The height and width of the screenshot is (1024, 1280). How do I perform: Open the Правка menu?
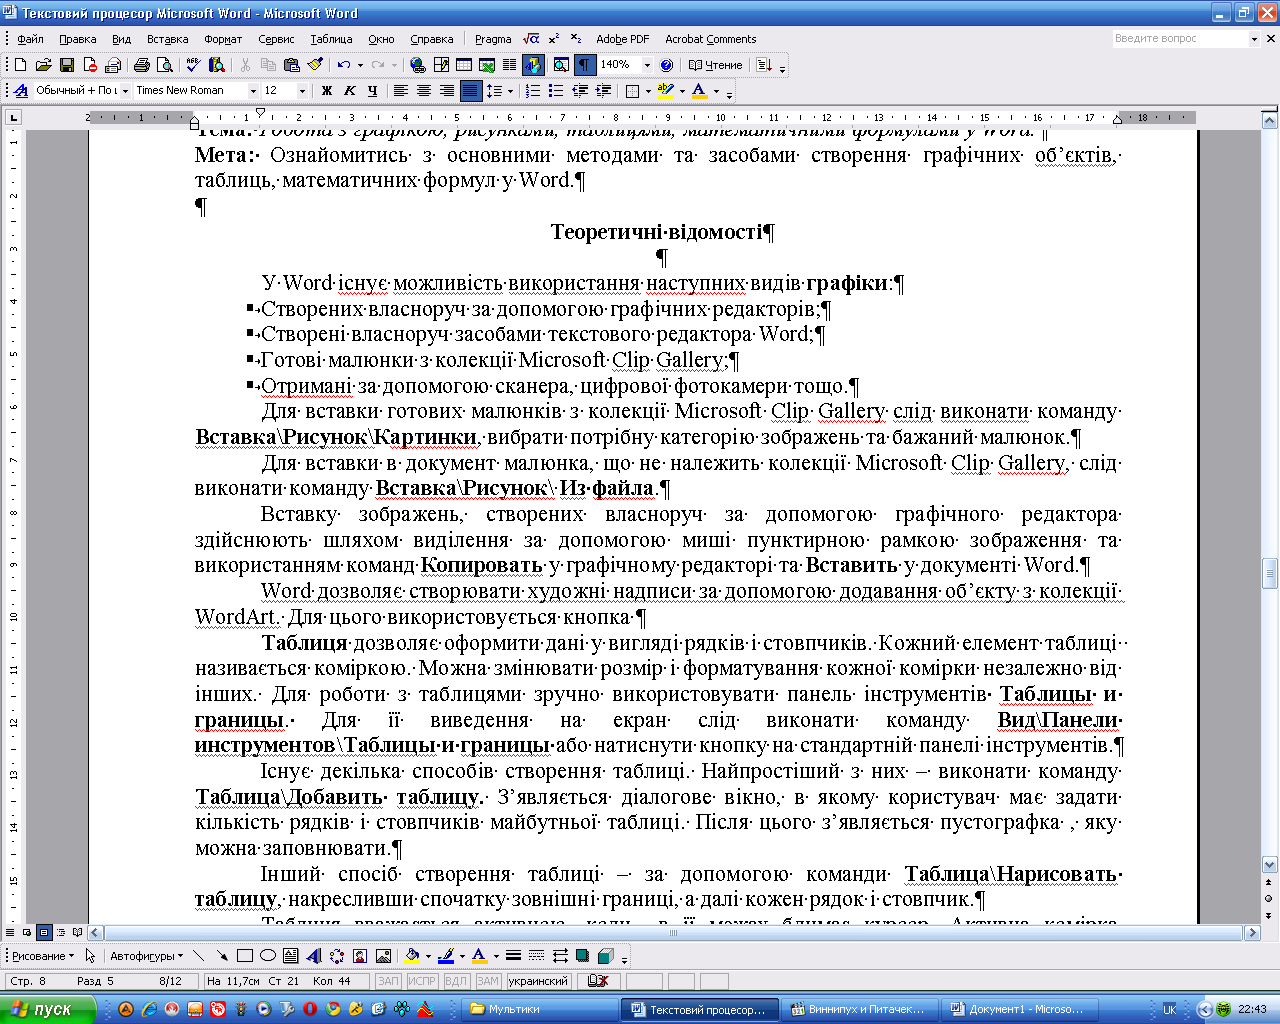click(77, 39)
